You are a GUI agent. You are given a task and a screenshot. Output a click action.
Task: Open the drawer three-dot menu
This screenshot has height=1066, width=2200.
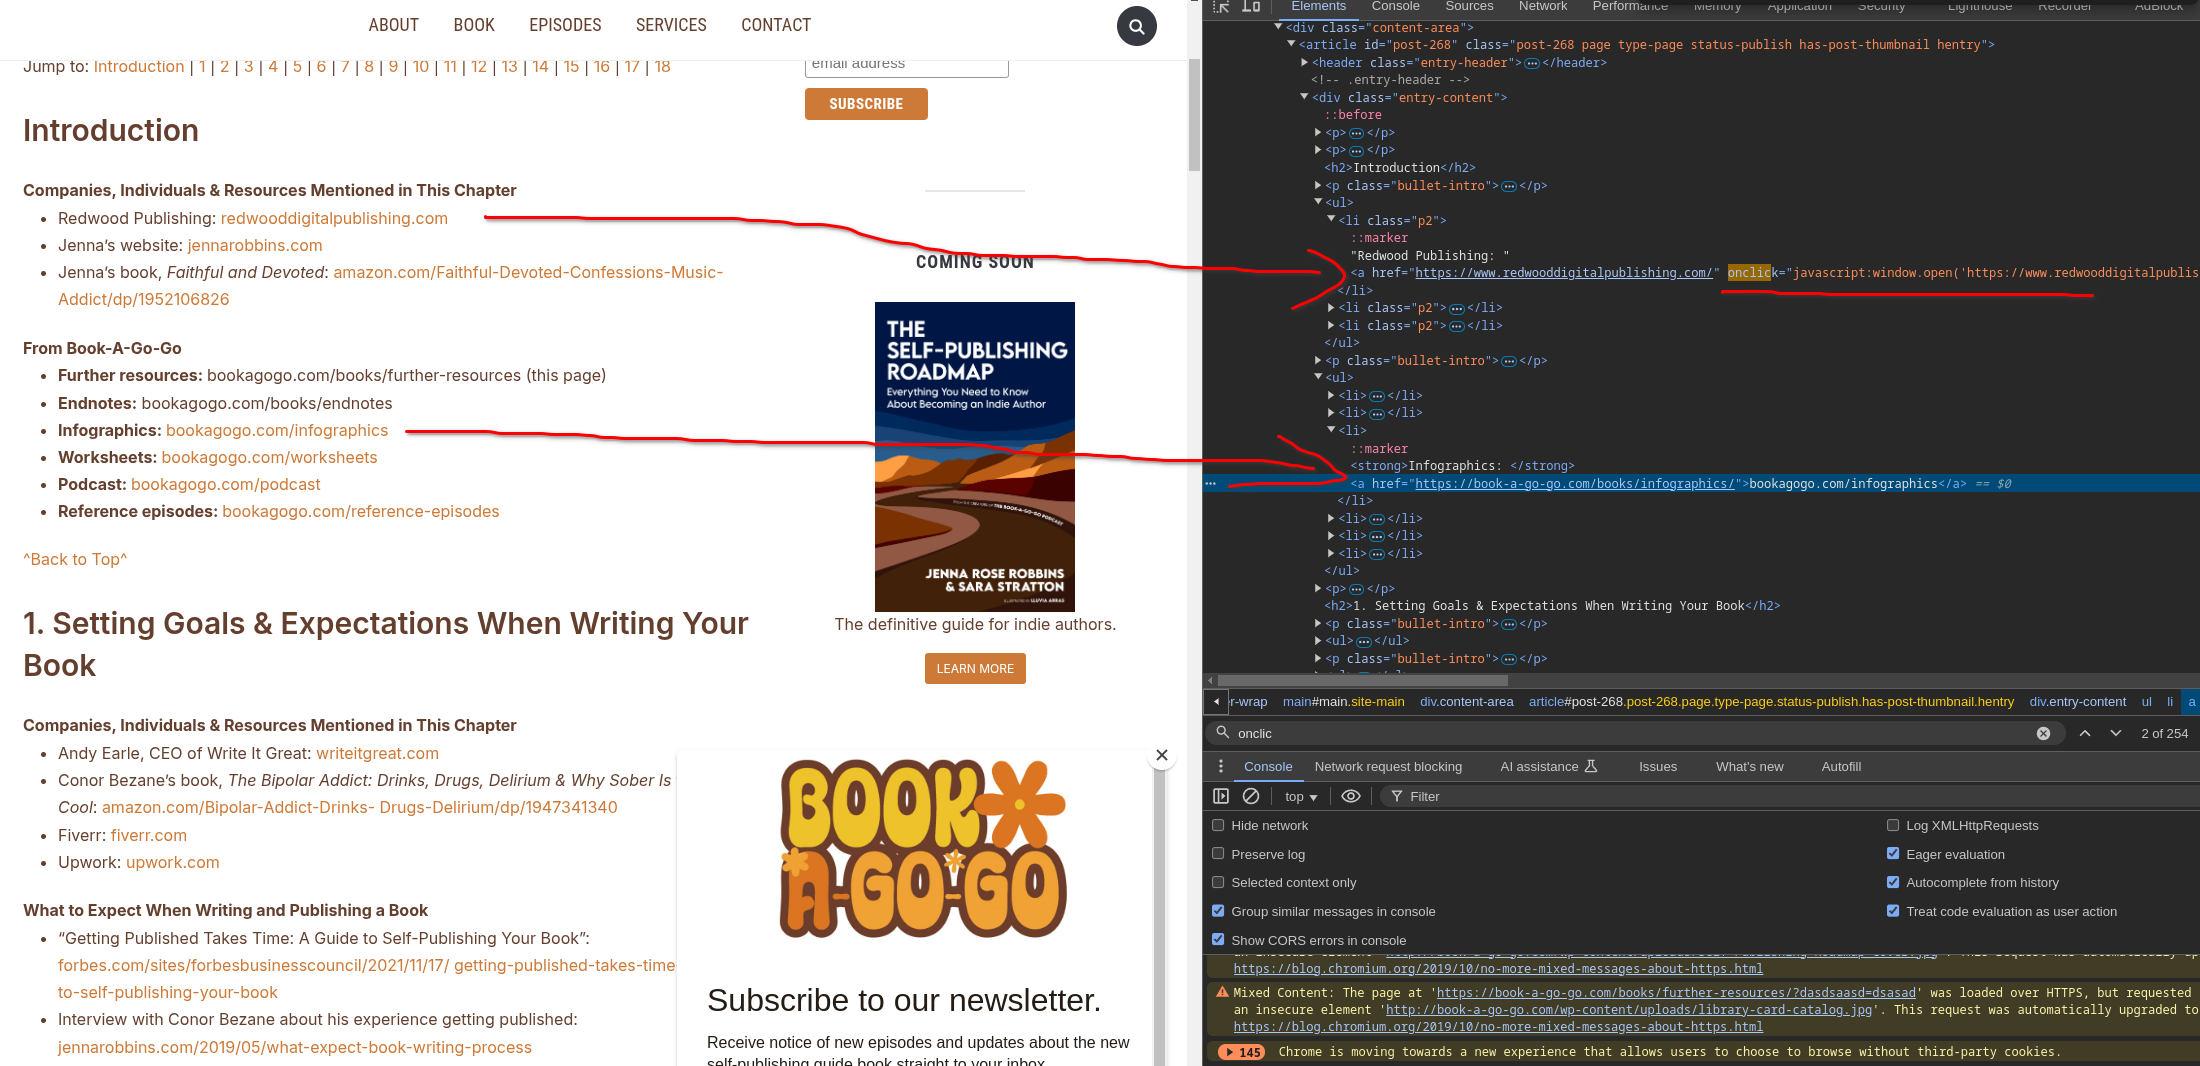coord(1220,766)
